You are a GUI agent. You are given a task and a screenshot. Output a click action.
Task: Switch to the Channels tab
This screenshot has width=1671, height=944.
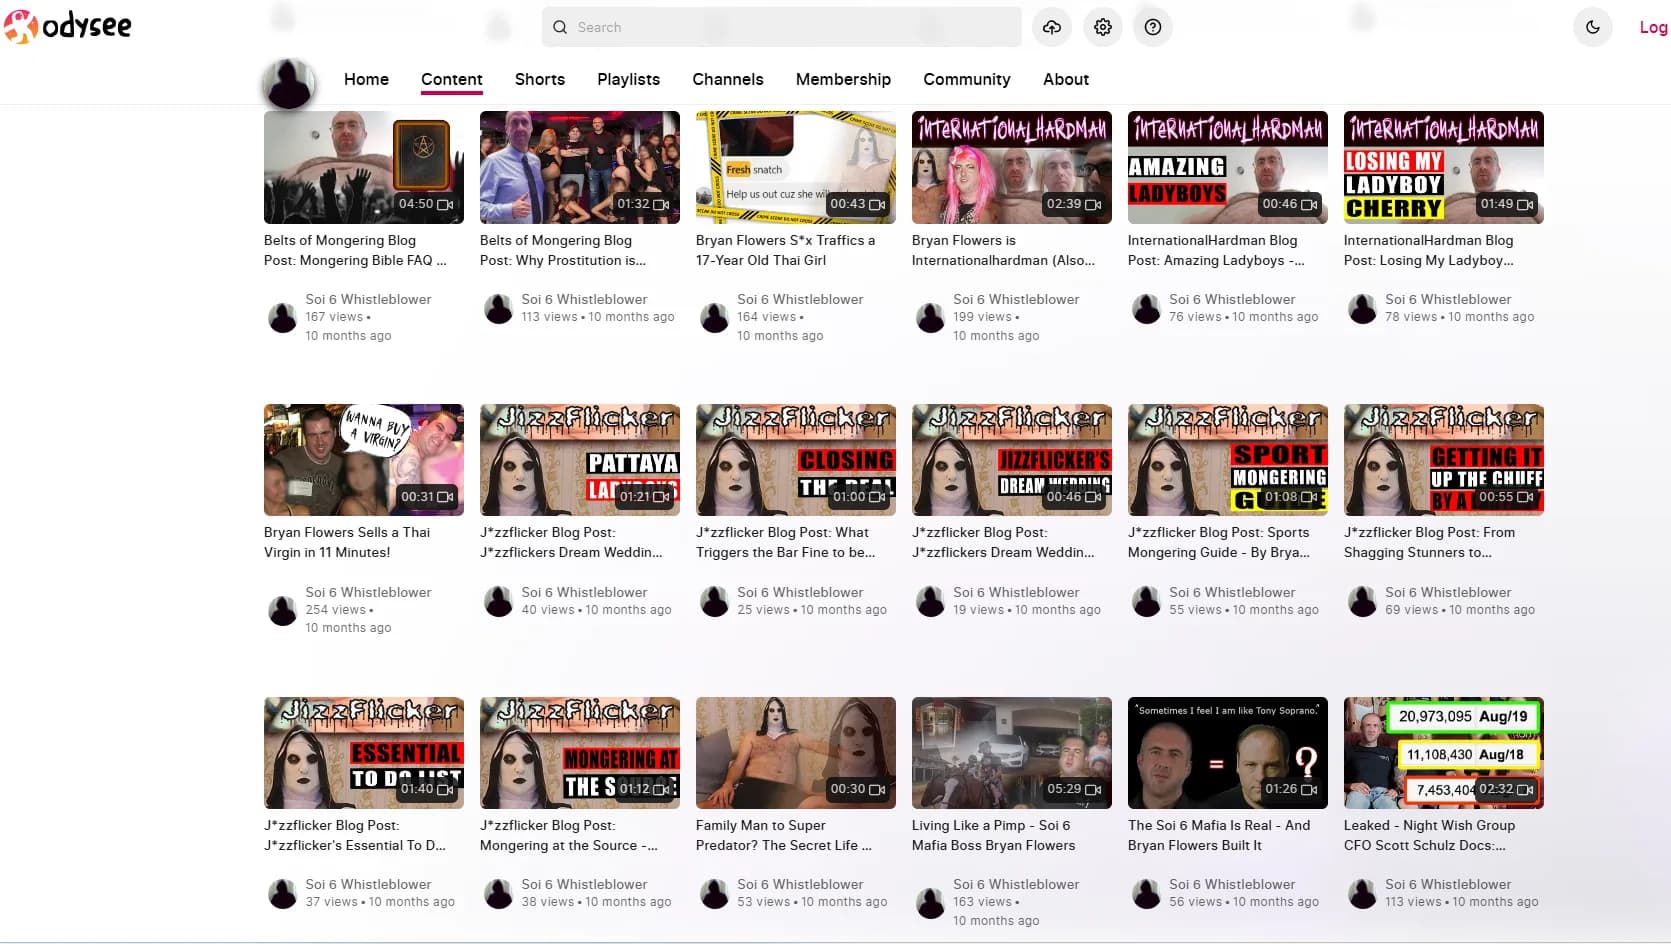click(x=728, y=79)
